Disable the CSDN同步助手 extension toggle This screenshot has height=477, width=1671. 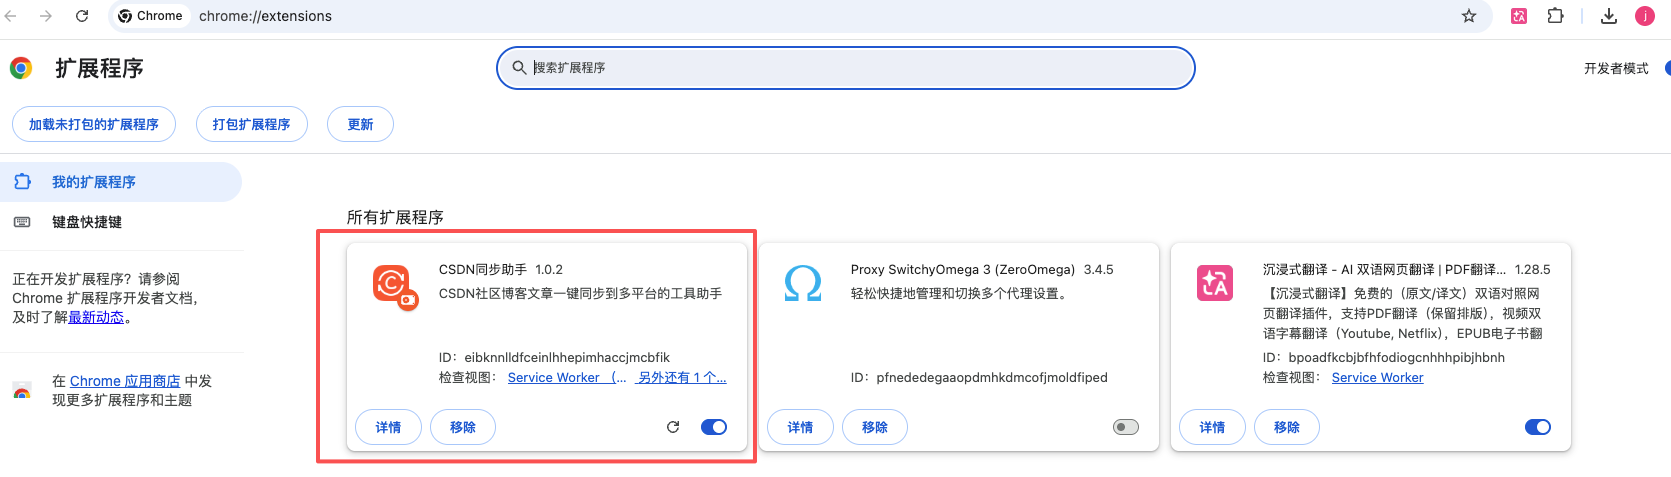point(714,427)
